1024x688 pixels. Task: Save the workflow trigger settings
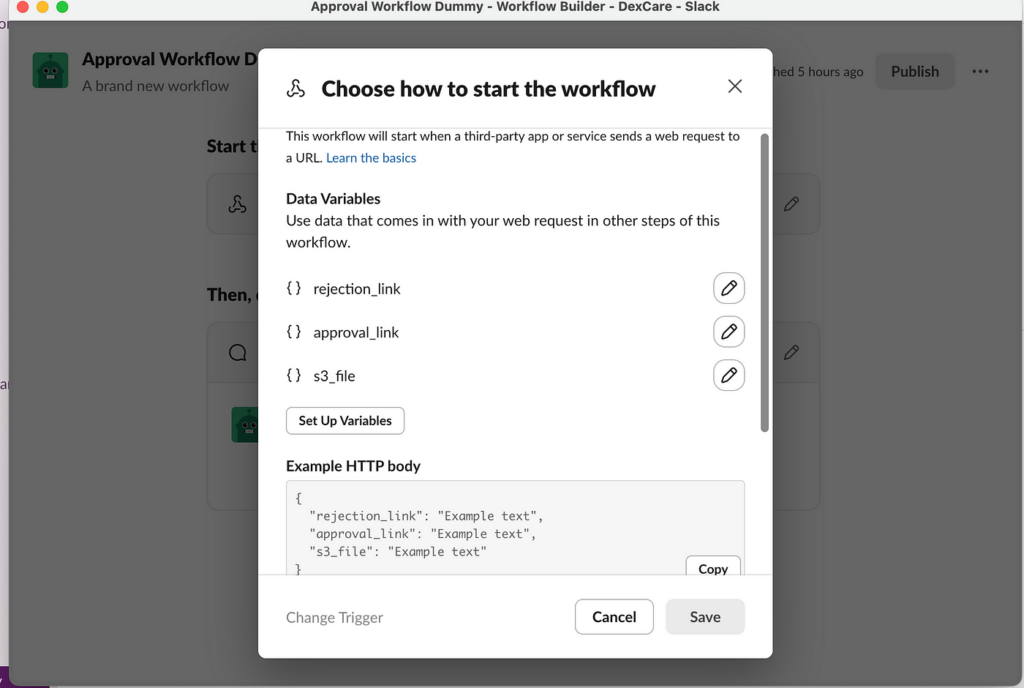[705, 617]
